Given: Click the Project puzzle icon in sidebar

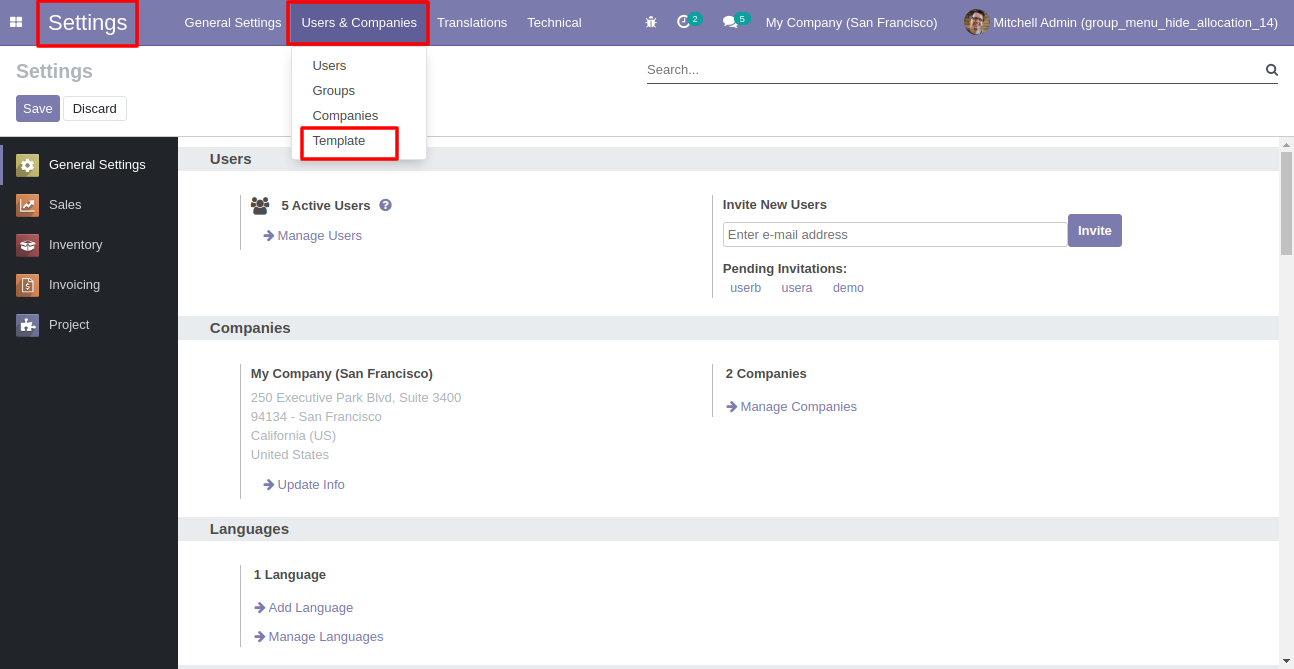Looking at the screenshot, I should click(28, 325).
